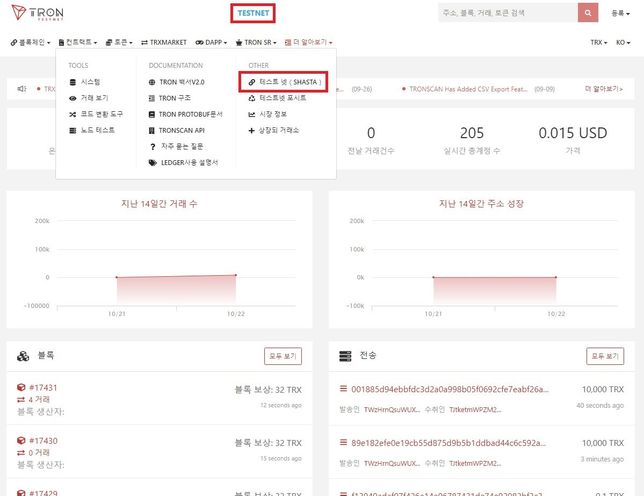Click the red search magnifier button
This screenshot has height=496, width=644.
tap(588, 13)
